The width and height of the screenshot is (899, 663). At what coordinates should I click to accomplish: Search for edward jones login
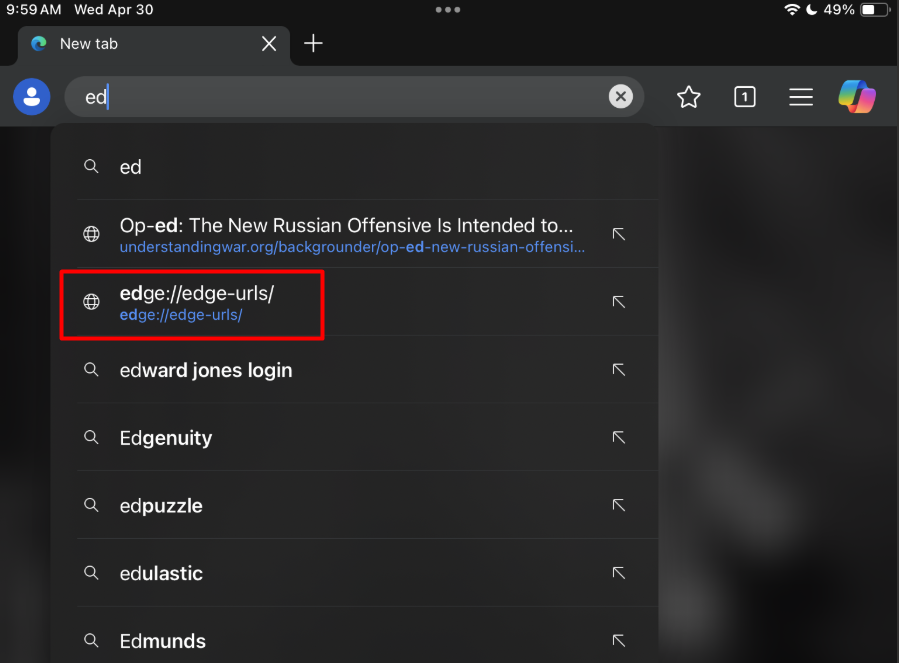click(x=367, y=369)
